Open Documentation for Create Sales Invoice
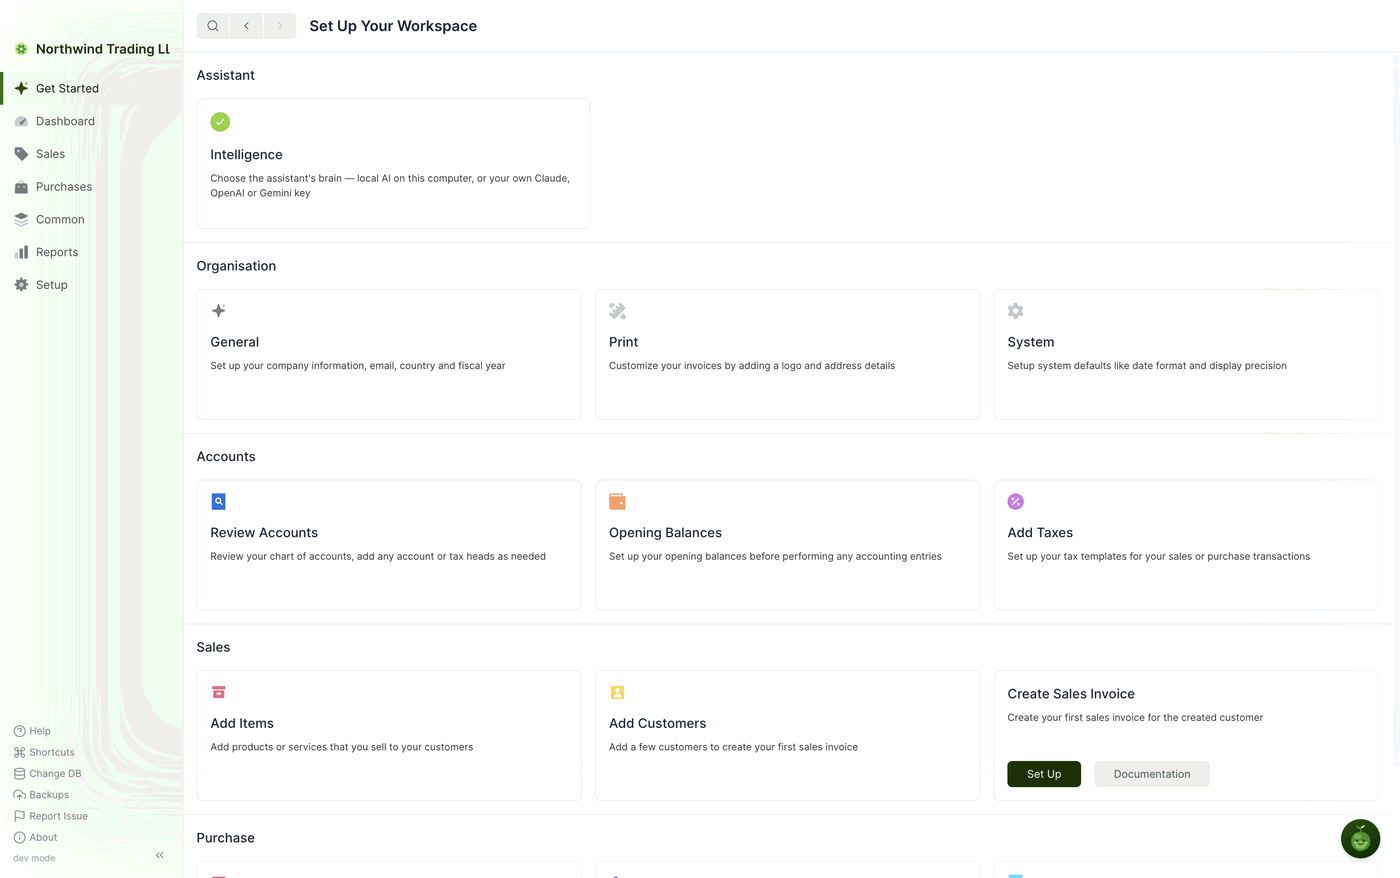 (1152, 774)
